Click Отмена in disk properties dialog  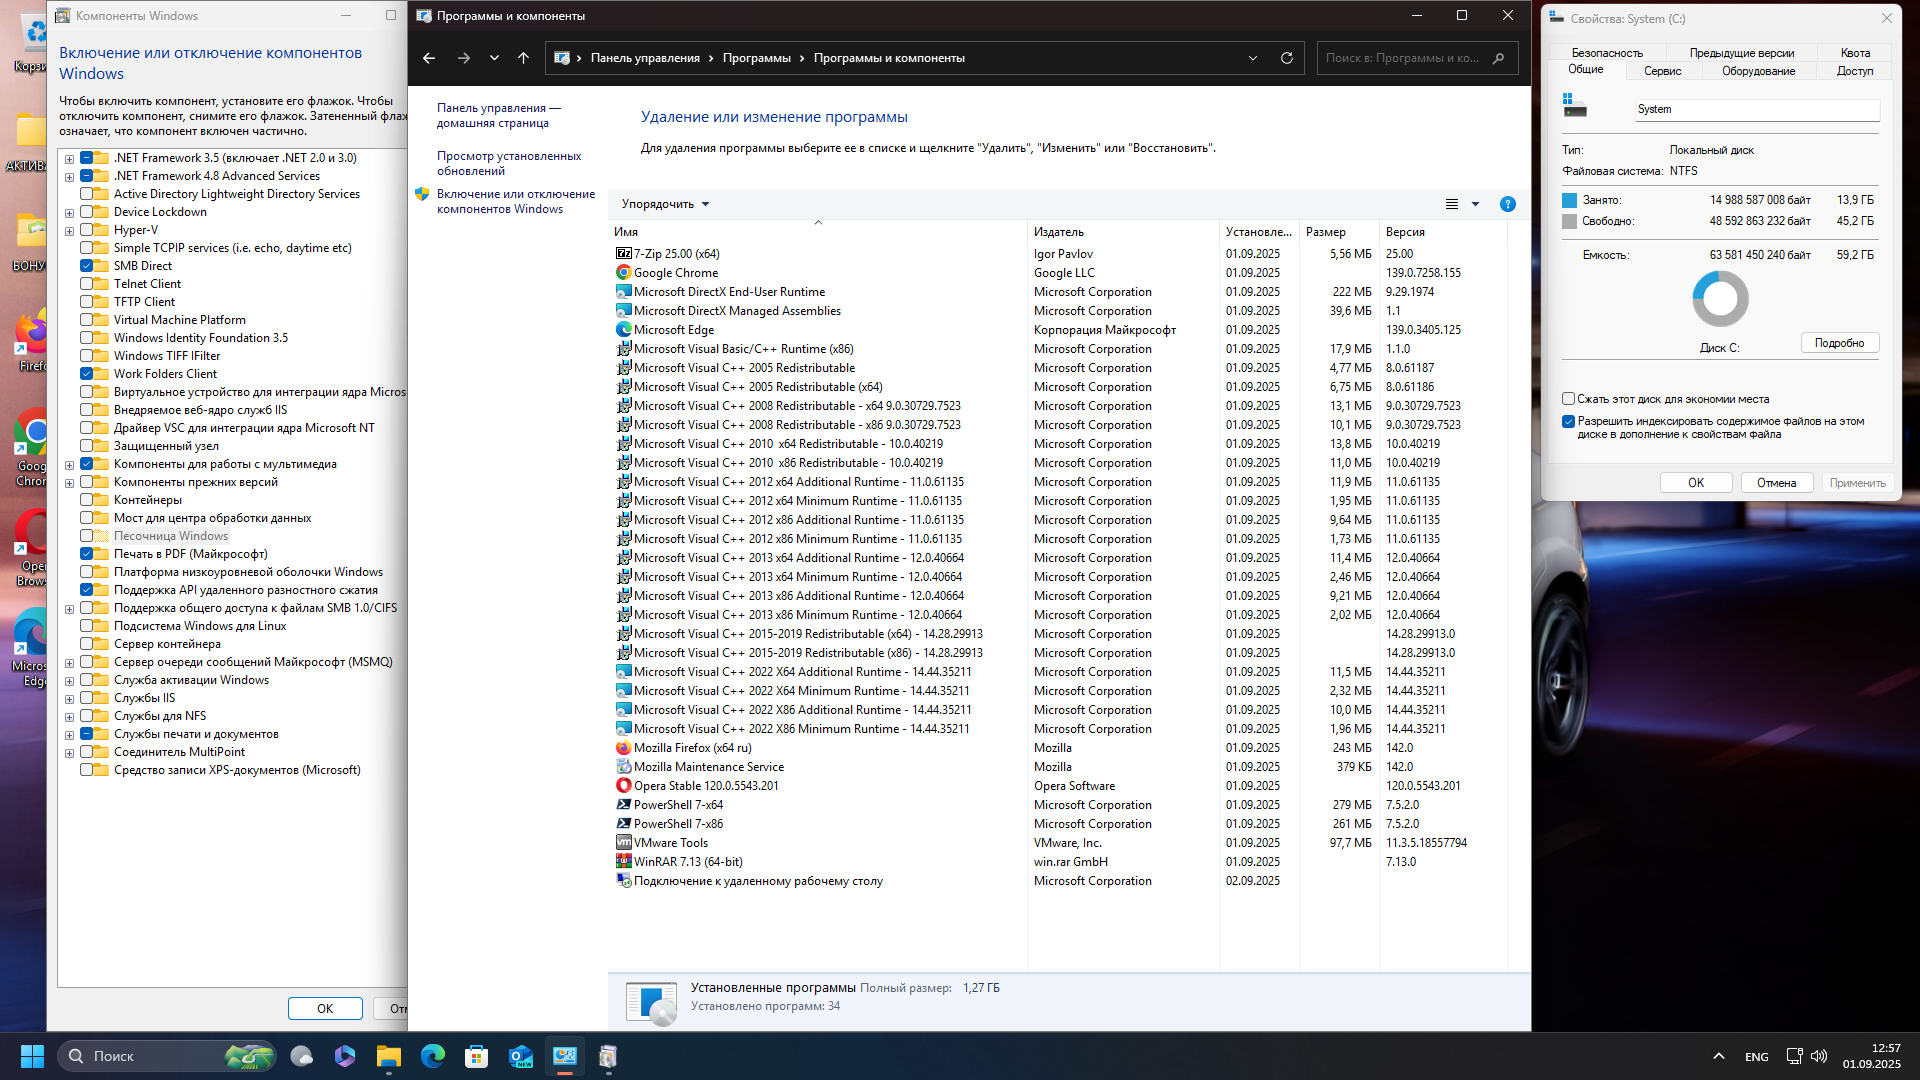[x=1777, y=483]
